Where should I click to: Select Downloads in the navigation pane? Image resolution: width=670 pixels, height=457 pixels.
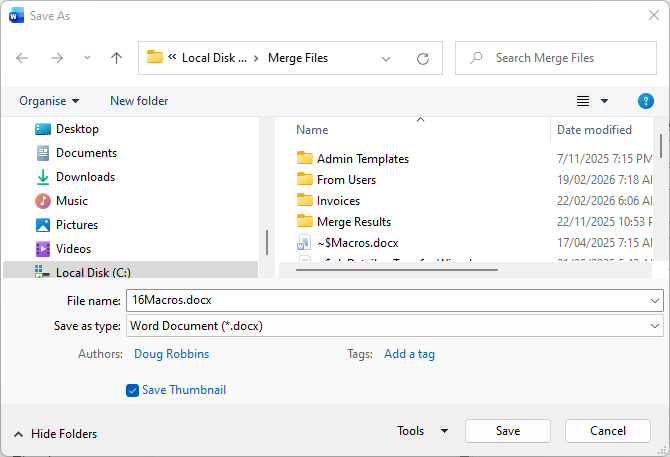tap(85, 177)
